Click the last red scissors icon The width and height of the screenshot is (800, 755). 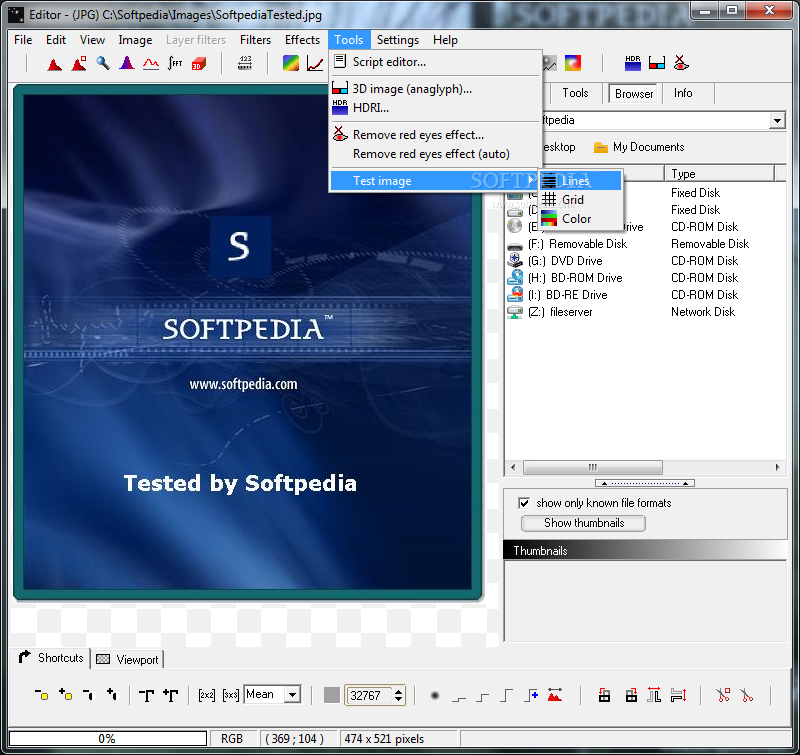(x=747, y=695)
